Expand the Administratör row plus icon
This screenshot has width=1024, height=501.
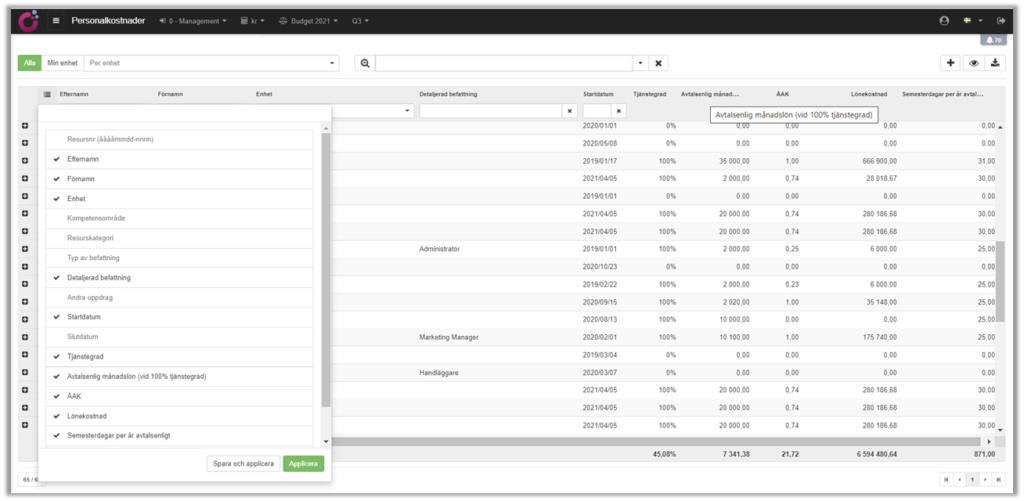tap(25, 249)
